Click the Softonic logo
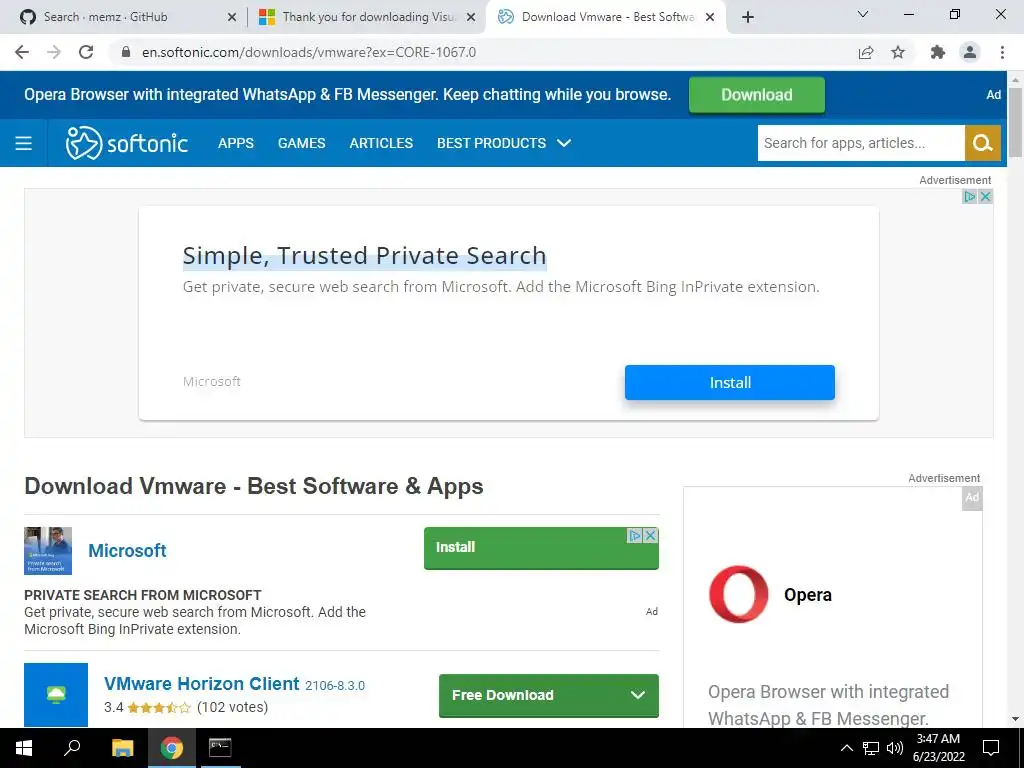Image resolution: width=1024 pixels, height=768 pixels. pos(127,143)
